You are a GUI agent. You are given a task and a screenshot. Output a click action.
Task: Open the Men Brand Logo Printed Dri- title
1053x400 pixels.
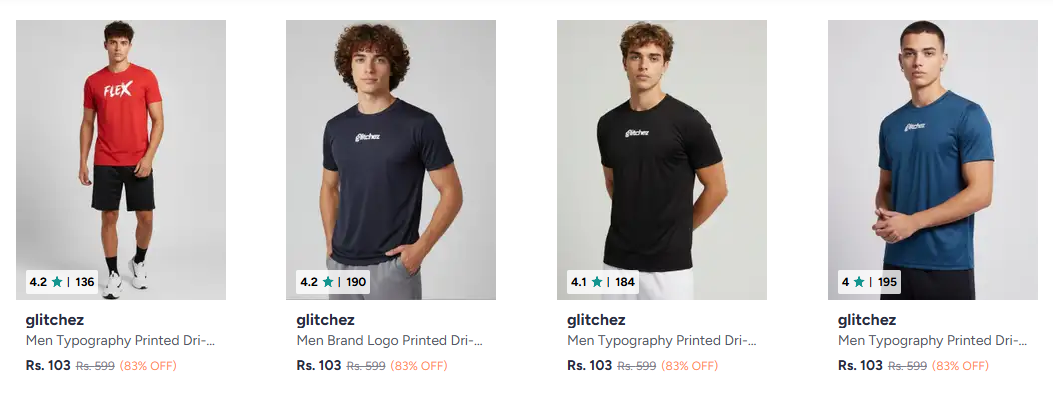[390, 341]
